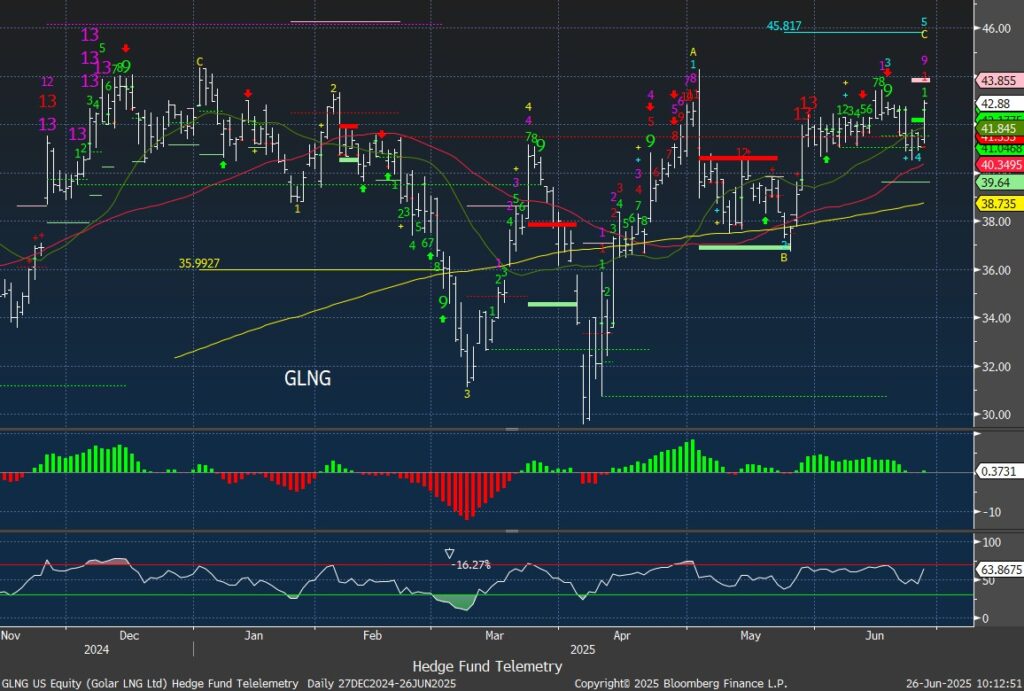Viewport: 1024px width, 691px height.
Task: Select the 0.3731 histogram value label
Action: pyautogui.click(x=999, y=471)
